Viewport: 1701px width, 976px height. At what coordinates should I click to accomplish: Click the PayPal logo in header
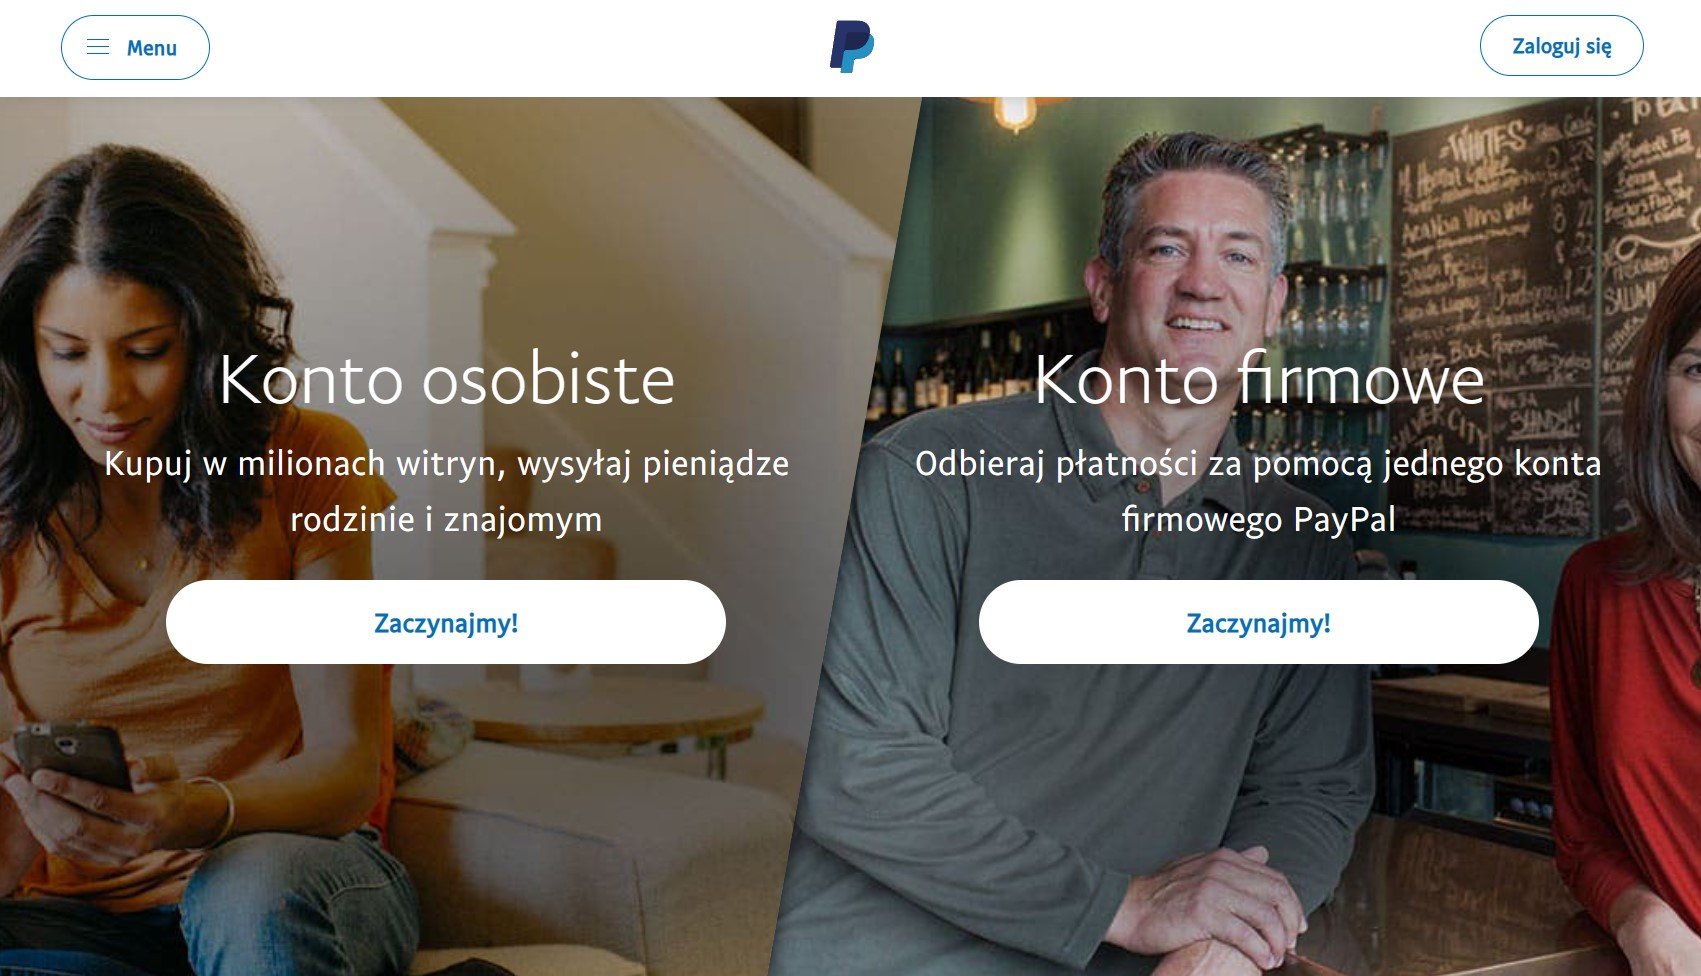coord(851,47)
